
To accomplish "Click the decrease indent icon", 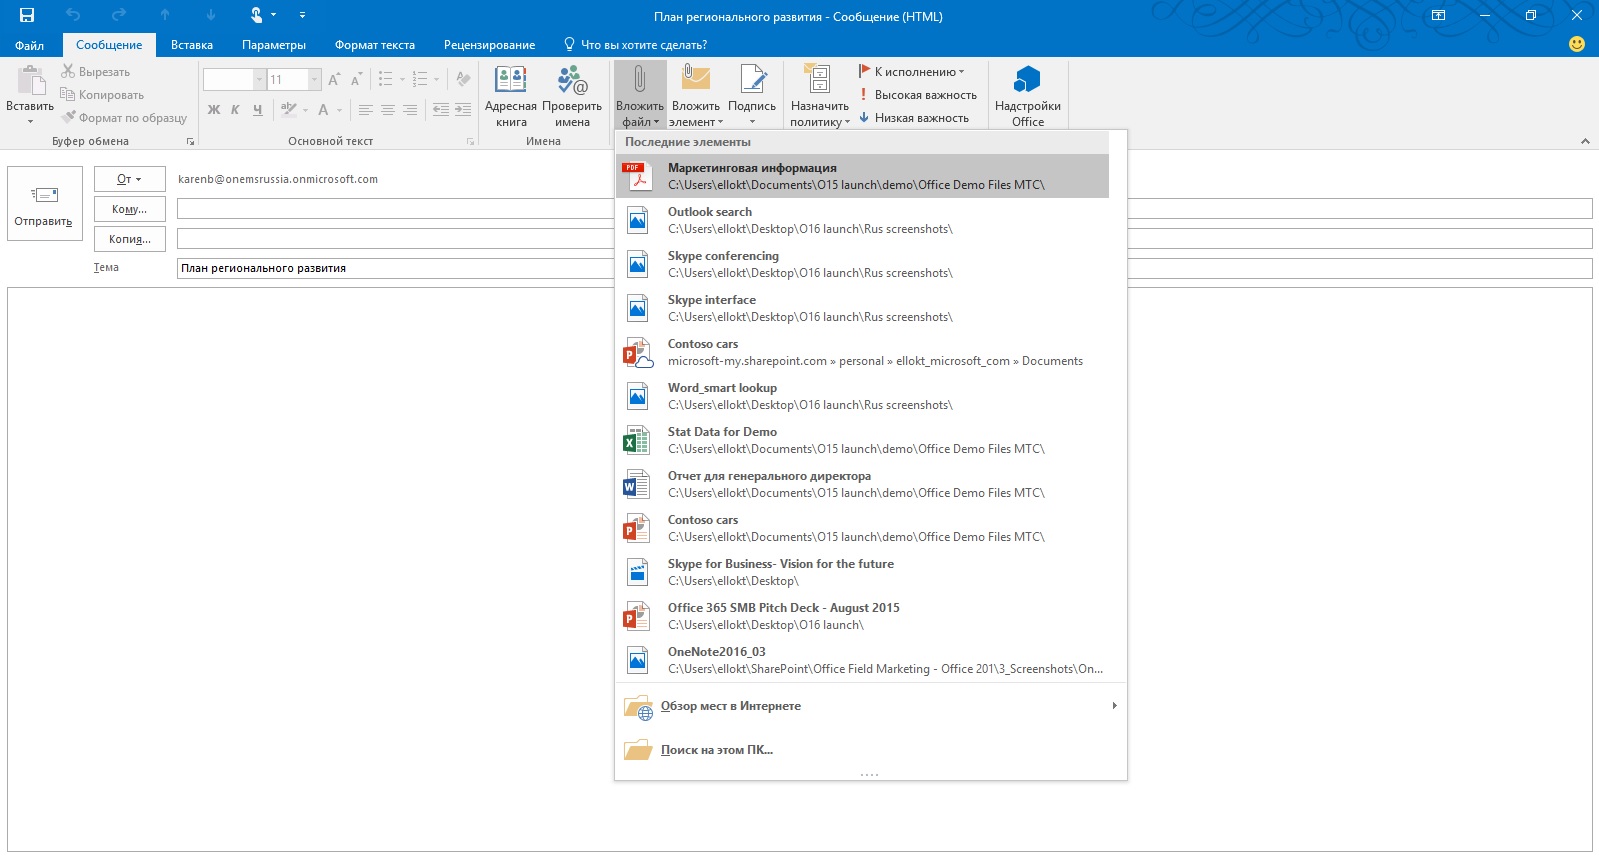I will tap(440, 110).
